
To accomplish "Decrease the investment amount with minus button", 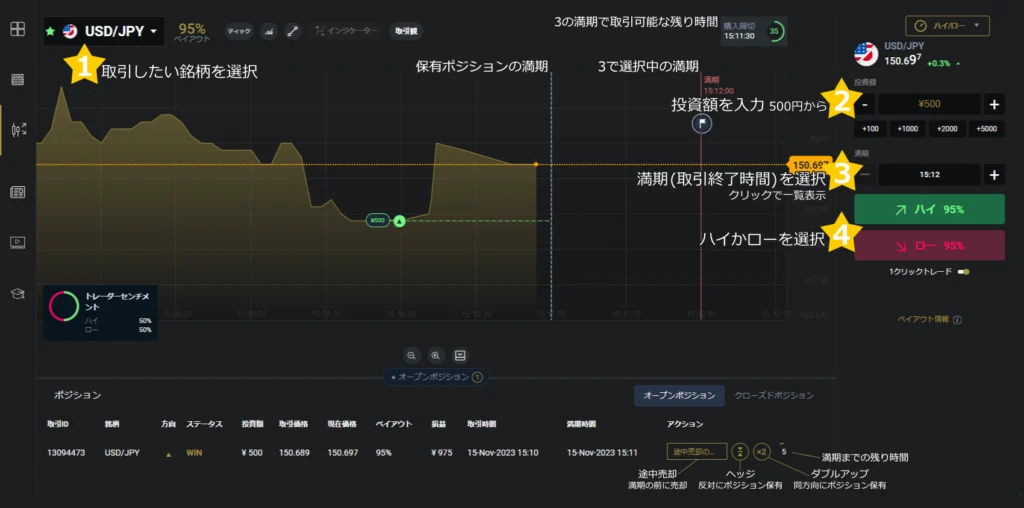I will [x=864, y=104].
